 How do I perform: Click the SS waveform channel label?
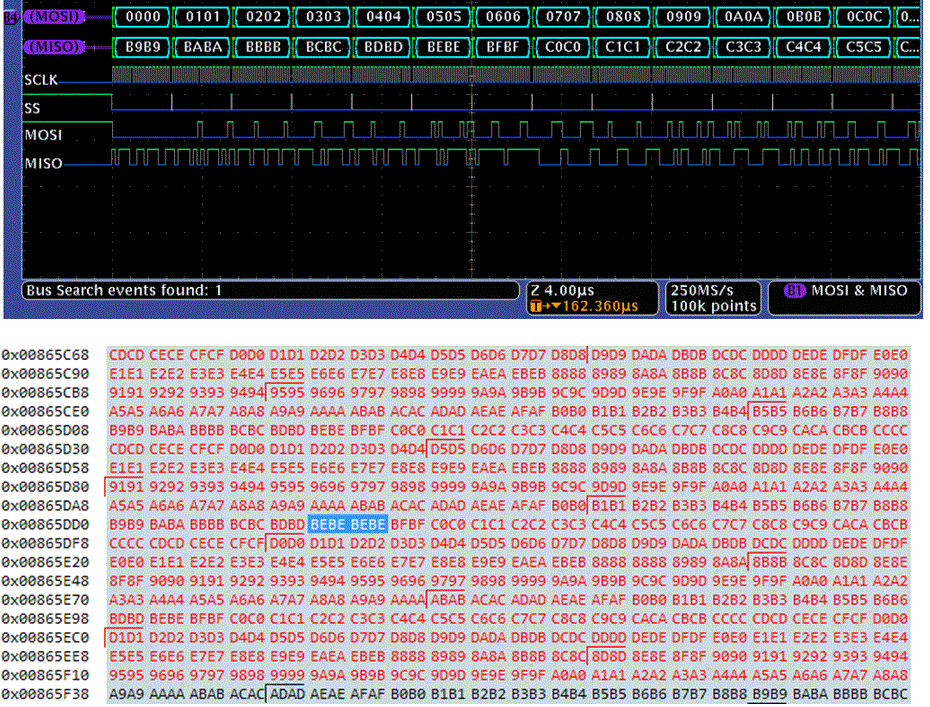pyautogui.click(x=32, y=108)
